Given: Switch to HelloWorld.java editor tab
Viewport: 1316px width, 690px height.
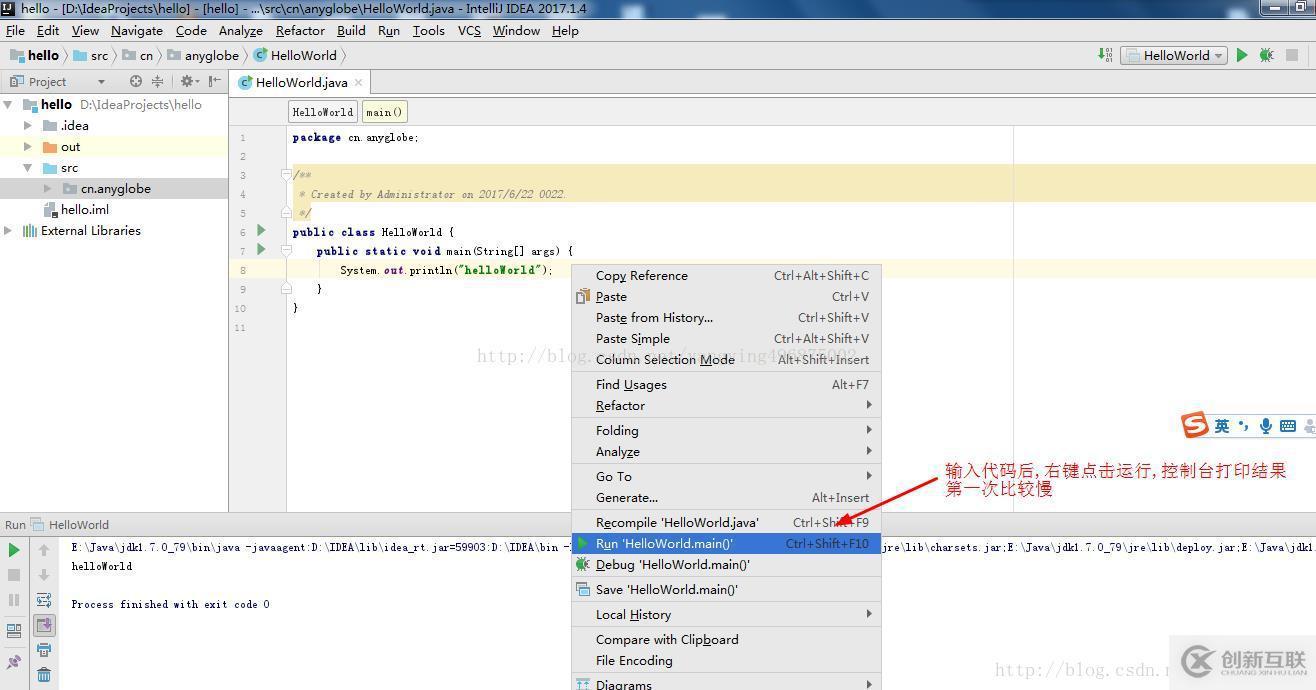Looking at the screenshot, I should coord(301,82).
